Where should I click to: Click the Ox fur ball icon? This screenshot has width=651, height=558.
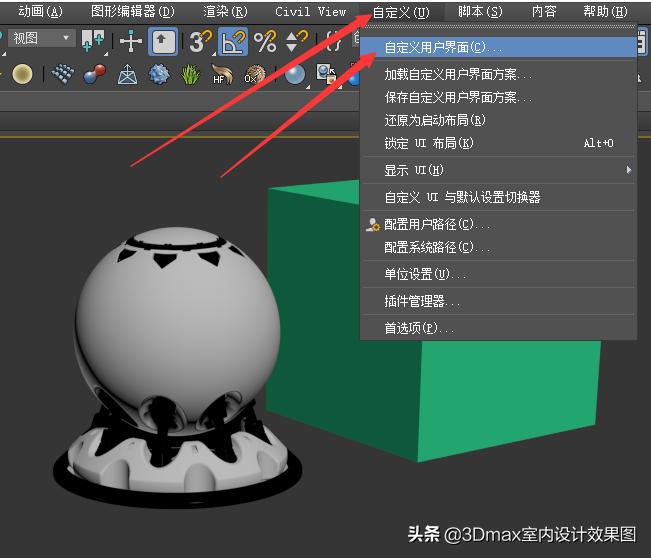pyautogui.click(x=255, y=75)
